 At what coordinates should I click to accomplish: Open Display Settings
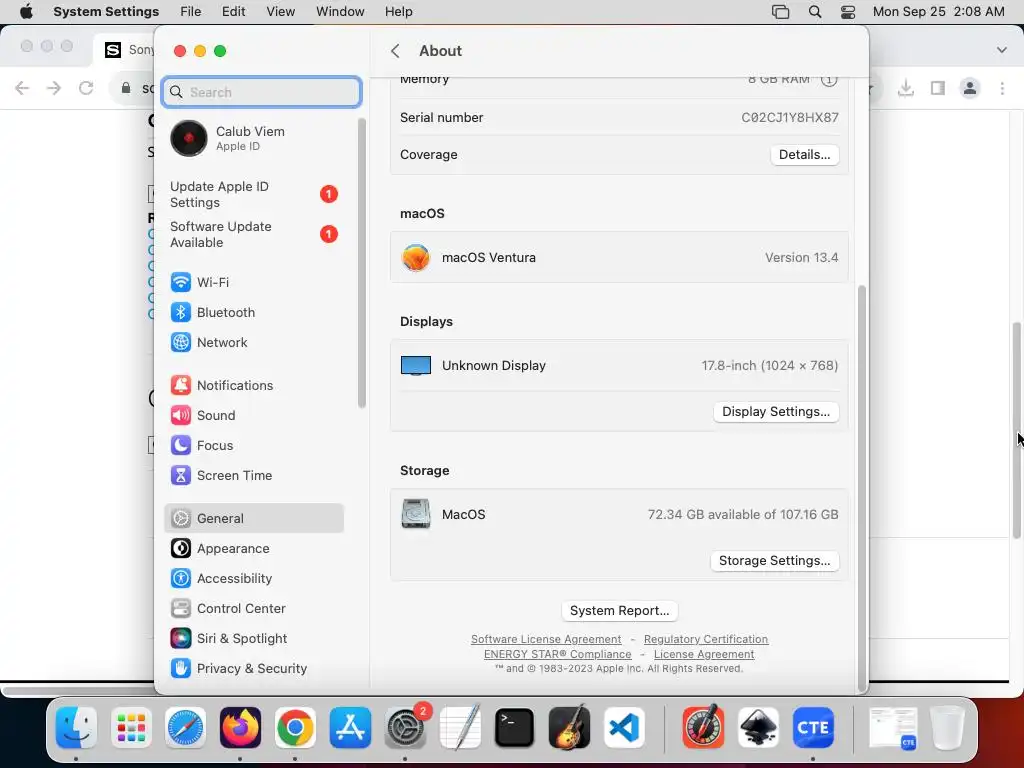(776, 412)
